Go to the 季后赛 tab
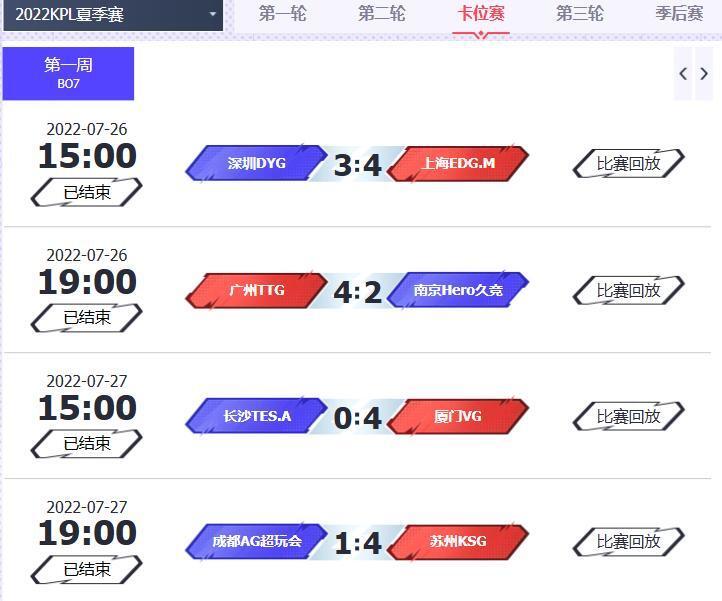 [679, 14]
